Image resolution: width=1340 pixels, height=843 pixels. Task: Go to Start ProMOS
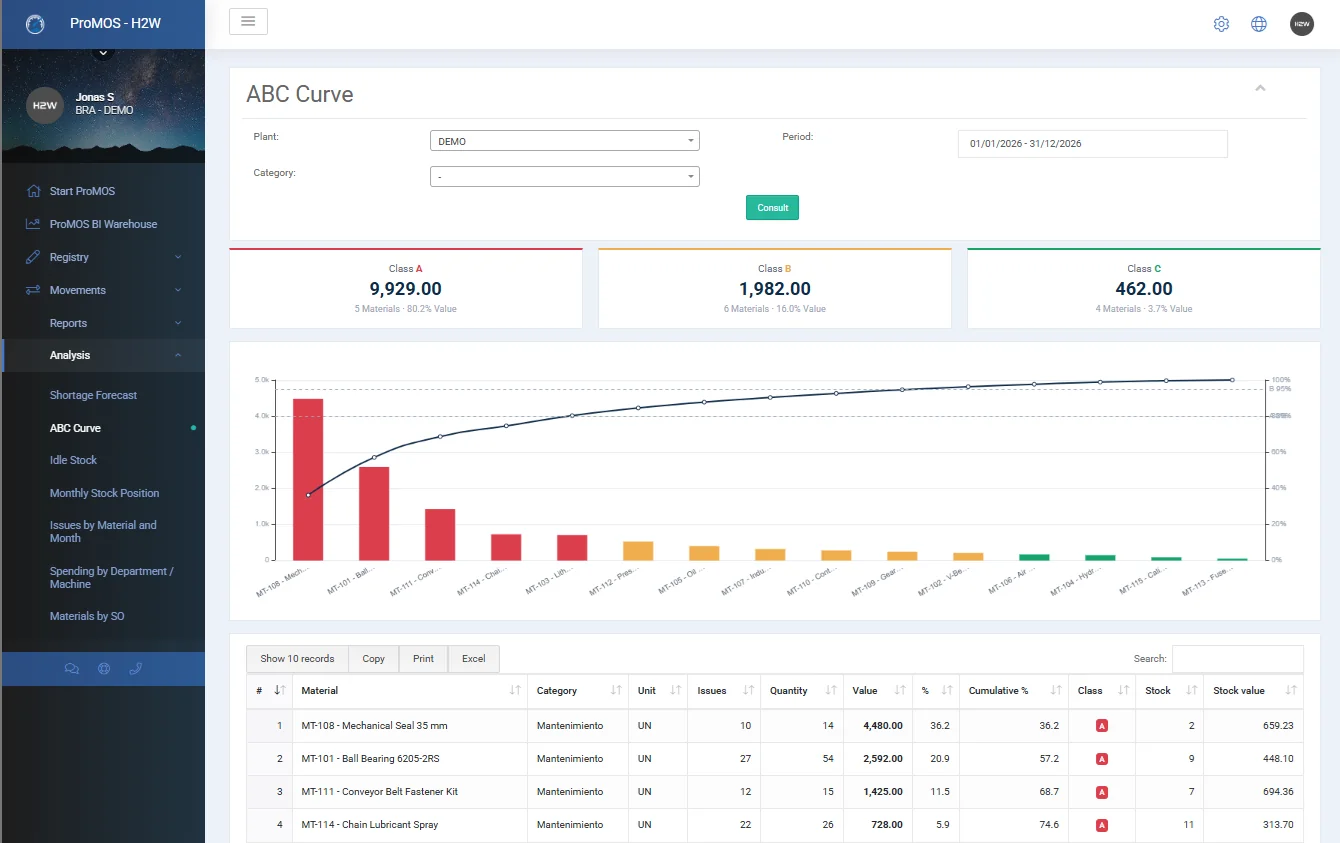click(82, 191)
